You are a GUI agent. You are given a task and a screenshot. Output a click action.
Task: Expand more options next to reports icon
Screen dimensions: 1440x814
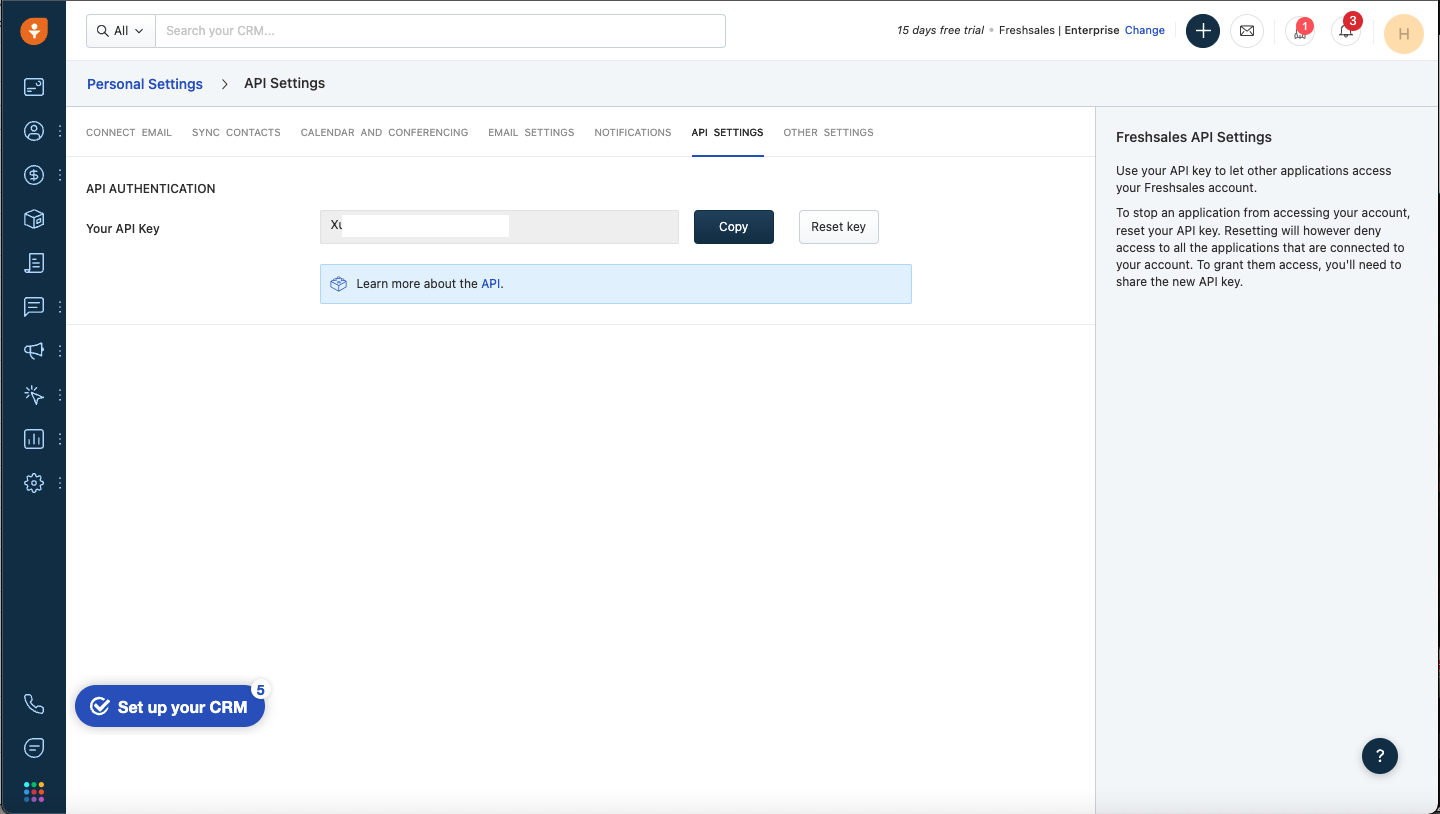tap(60, 439)
